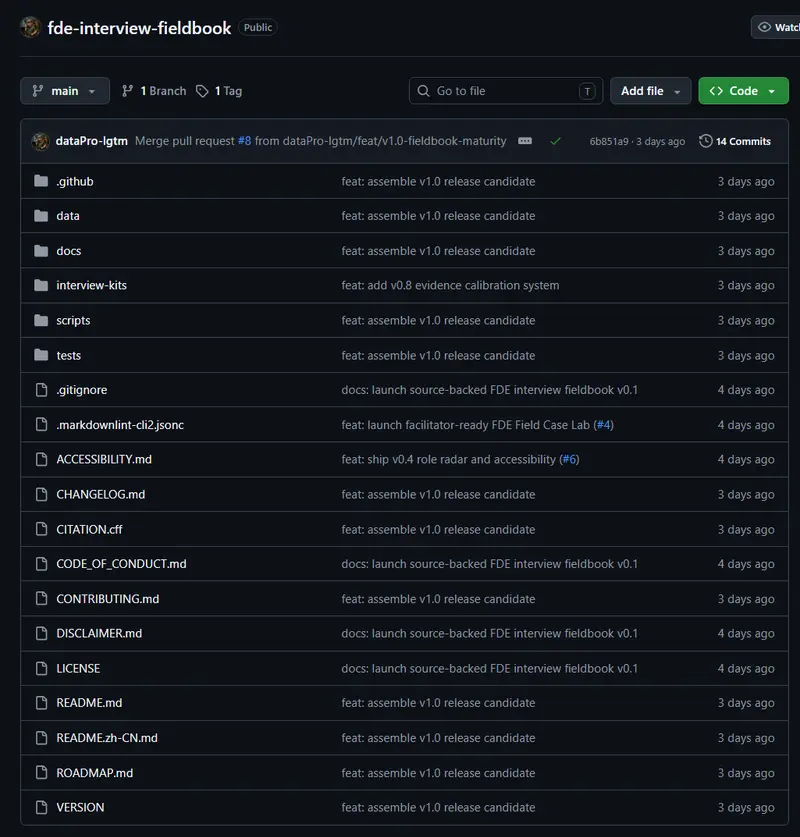This screenshot has width=800, height=837.
Task: Click the folder icon for .github
Action: [x=41, y=181]
